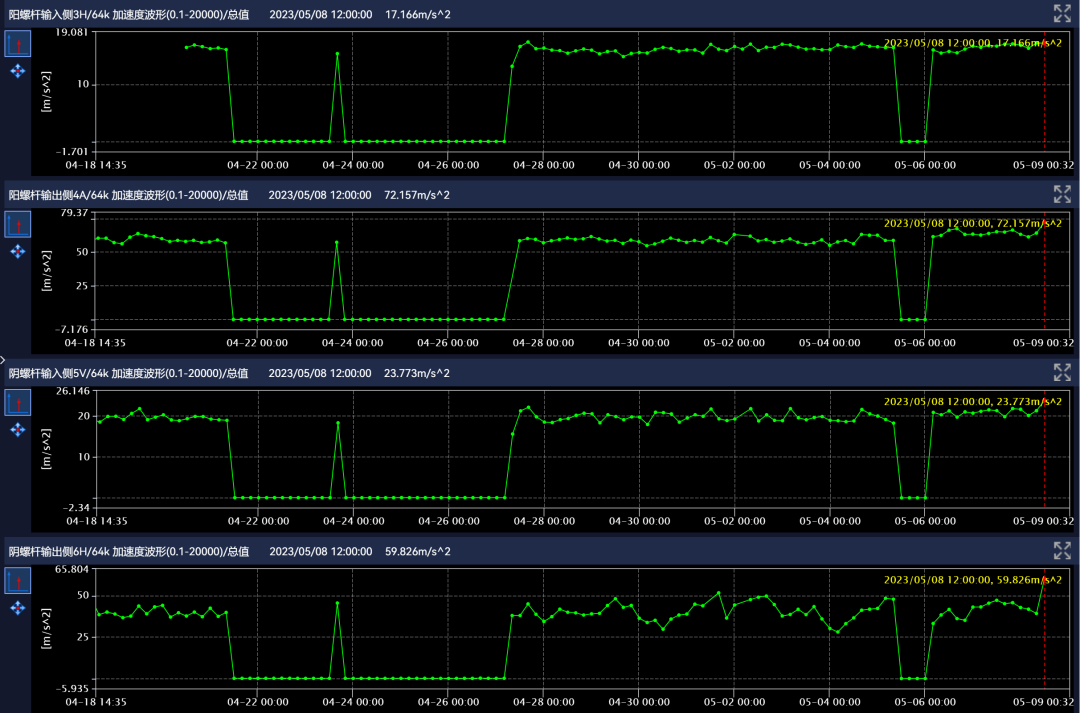Select the pan/move tool on 6H chart

tap(18, 608)
